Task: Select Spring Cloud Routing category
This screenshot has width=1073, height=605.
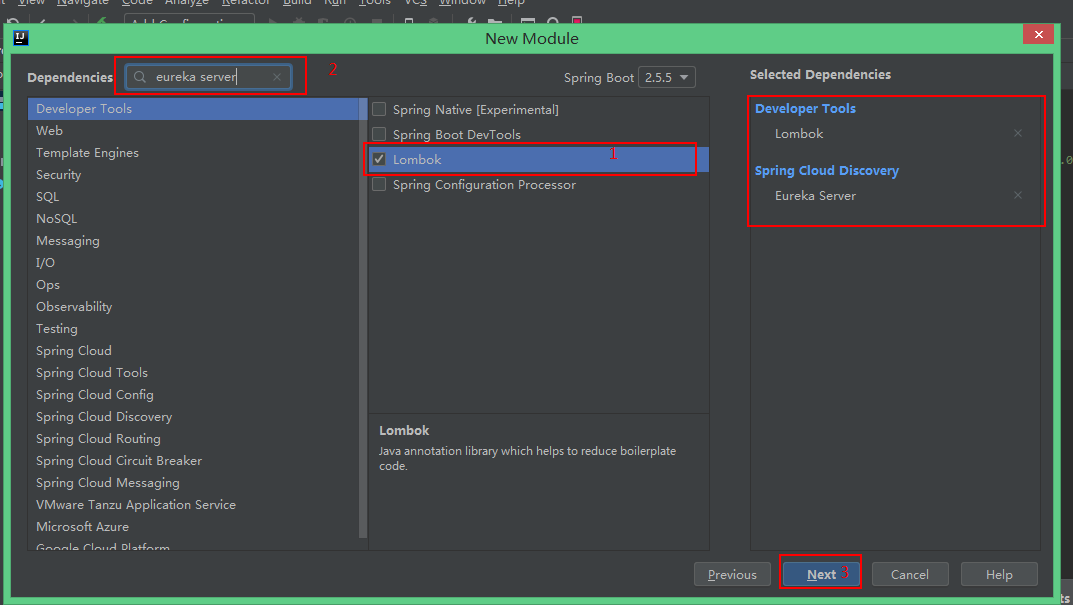Action: click(193, 438)
